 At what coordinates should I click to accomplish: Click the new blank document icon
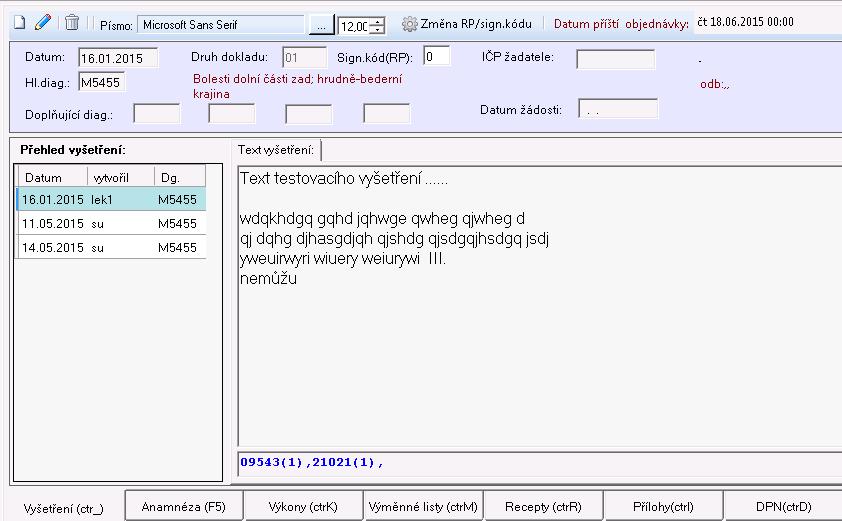(19, 23)
